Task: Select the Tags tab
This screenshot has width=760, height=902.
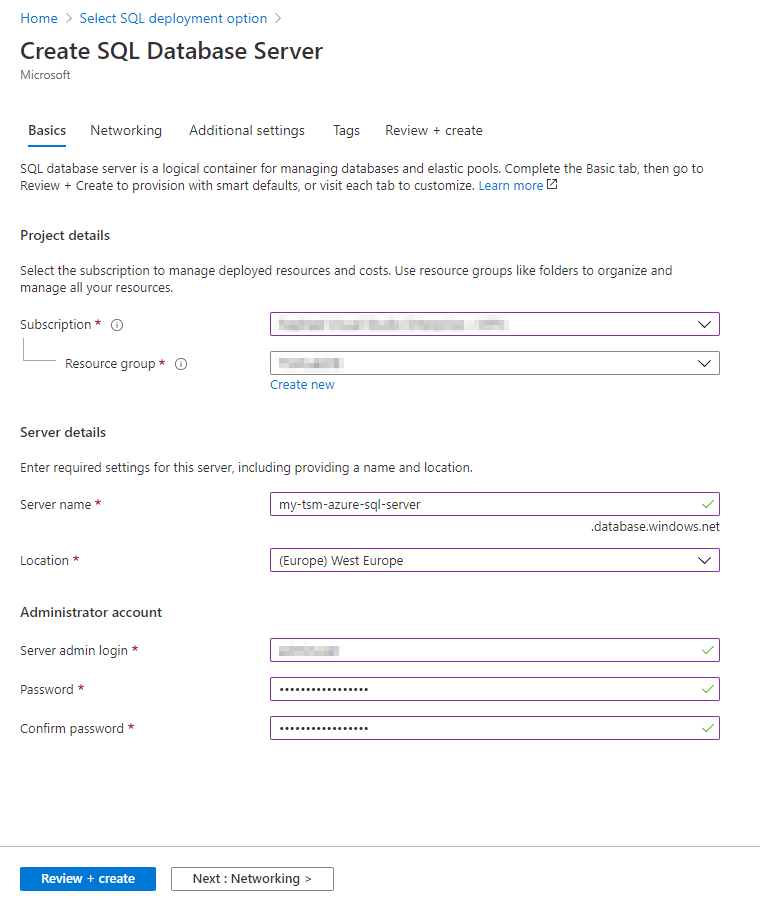Action: 346,131
